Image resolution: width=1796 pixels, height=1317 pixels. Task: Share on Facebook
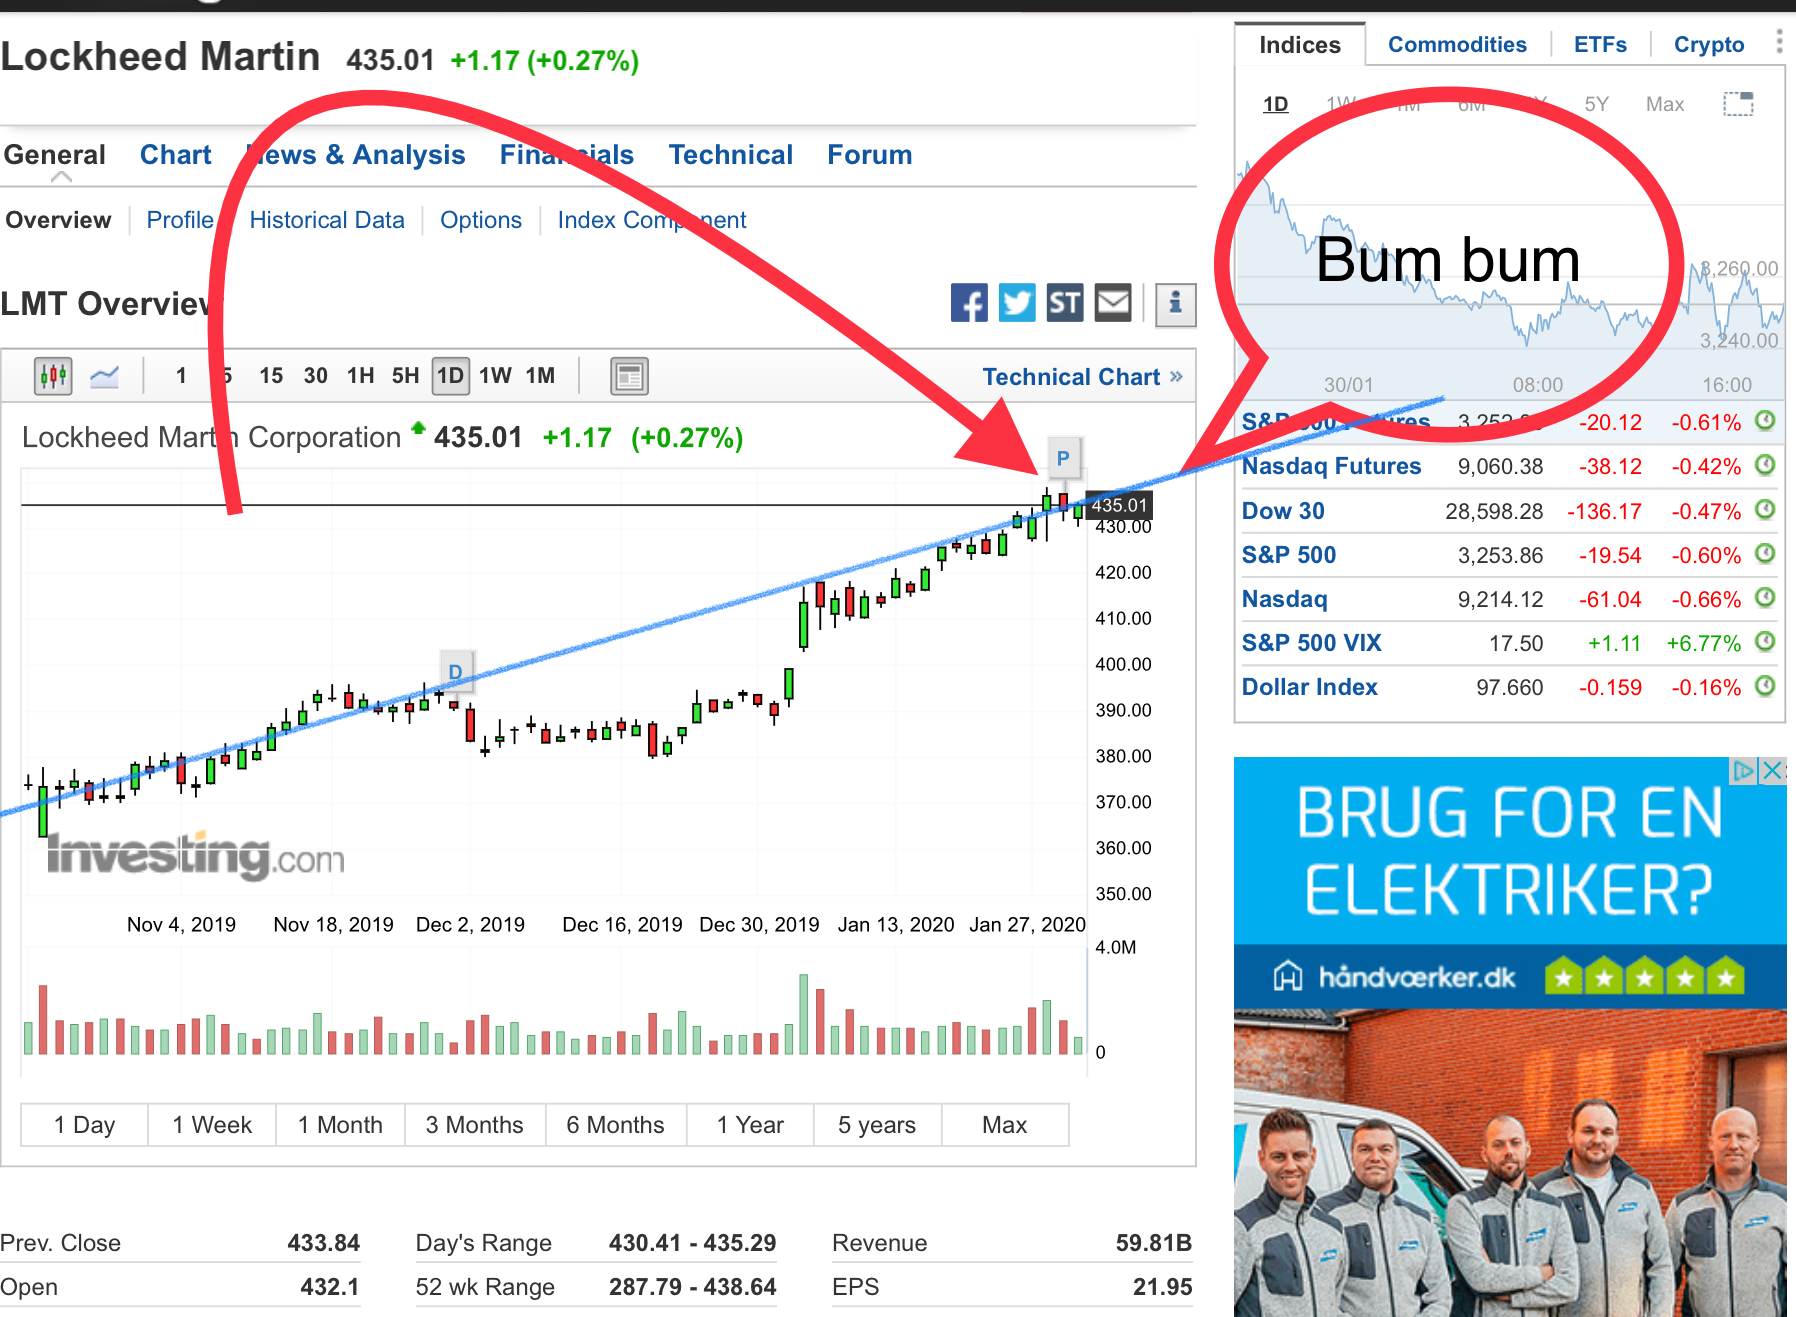click(969, 302)
